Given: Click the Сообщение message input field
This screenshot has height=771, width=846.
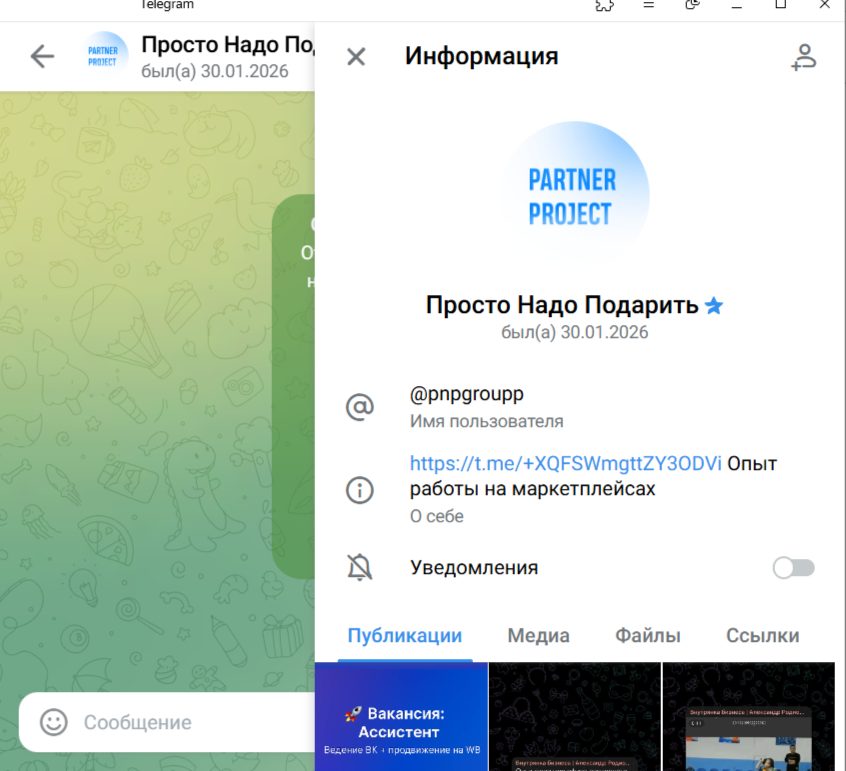Looking at the screenshot, I should pos(180,722).
